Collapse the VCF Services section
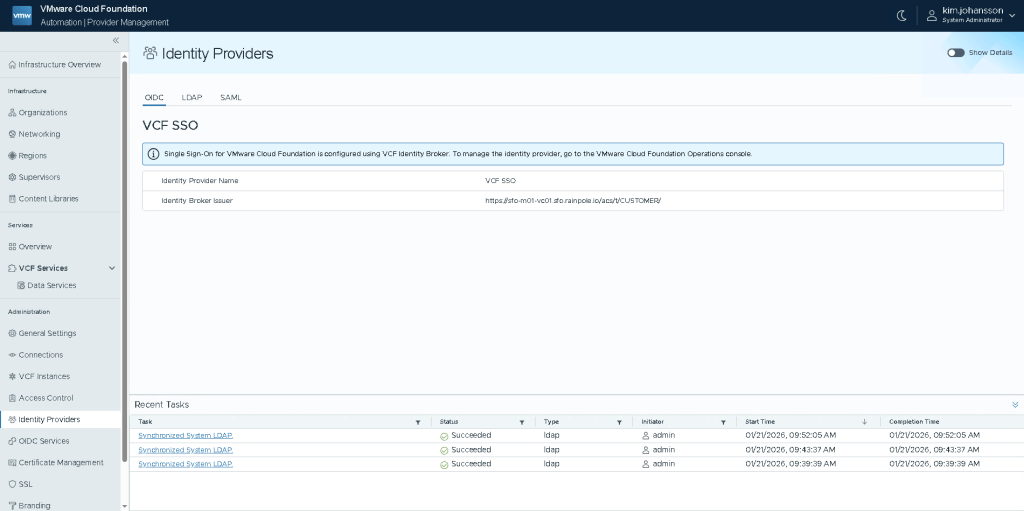The image size is (1024, 511). [x=112, y=268]
